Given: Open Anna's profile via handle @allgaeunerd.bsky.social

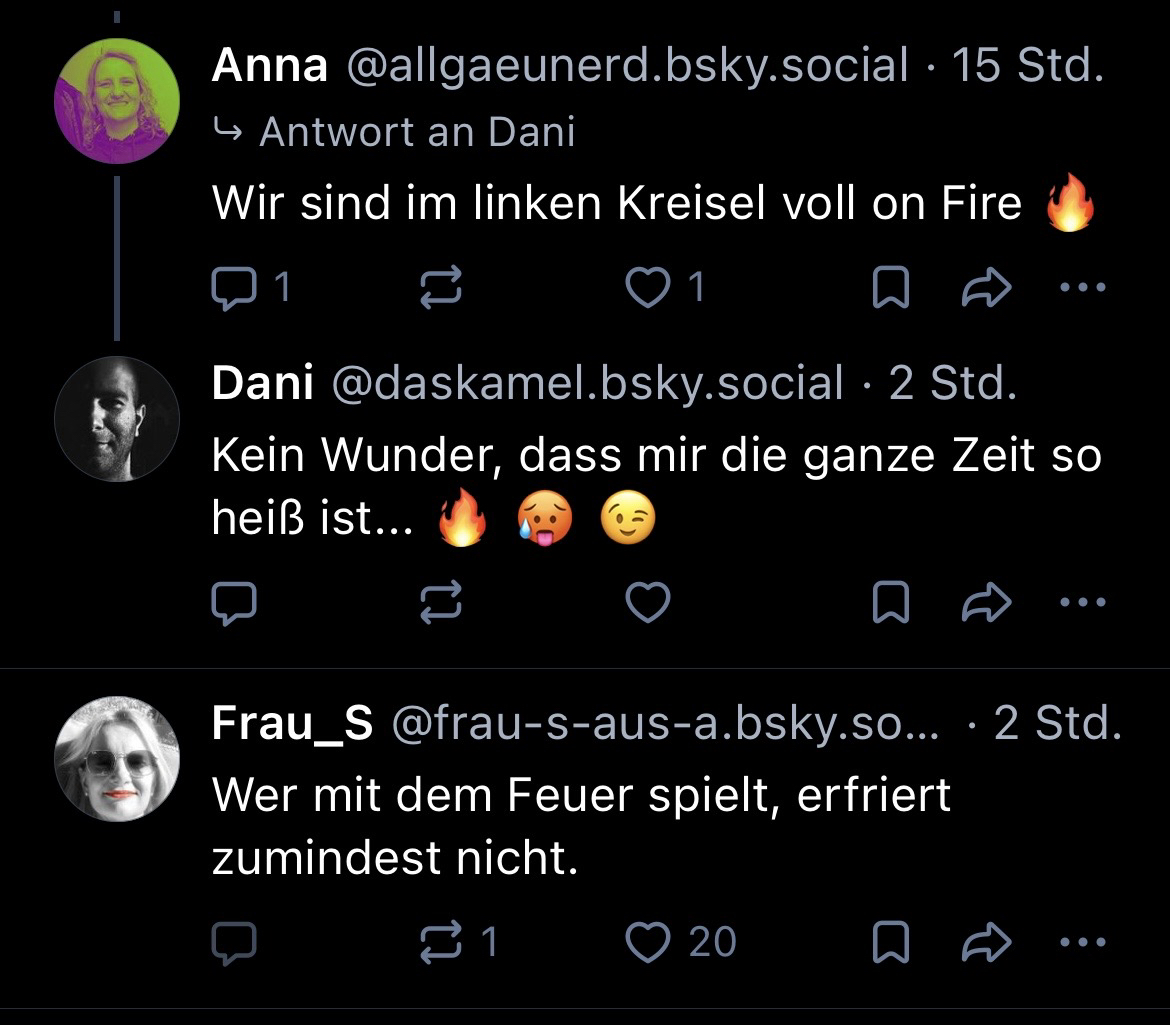Looking at the screenshot, I should (x=627, y=66).
